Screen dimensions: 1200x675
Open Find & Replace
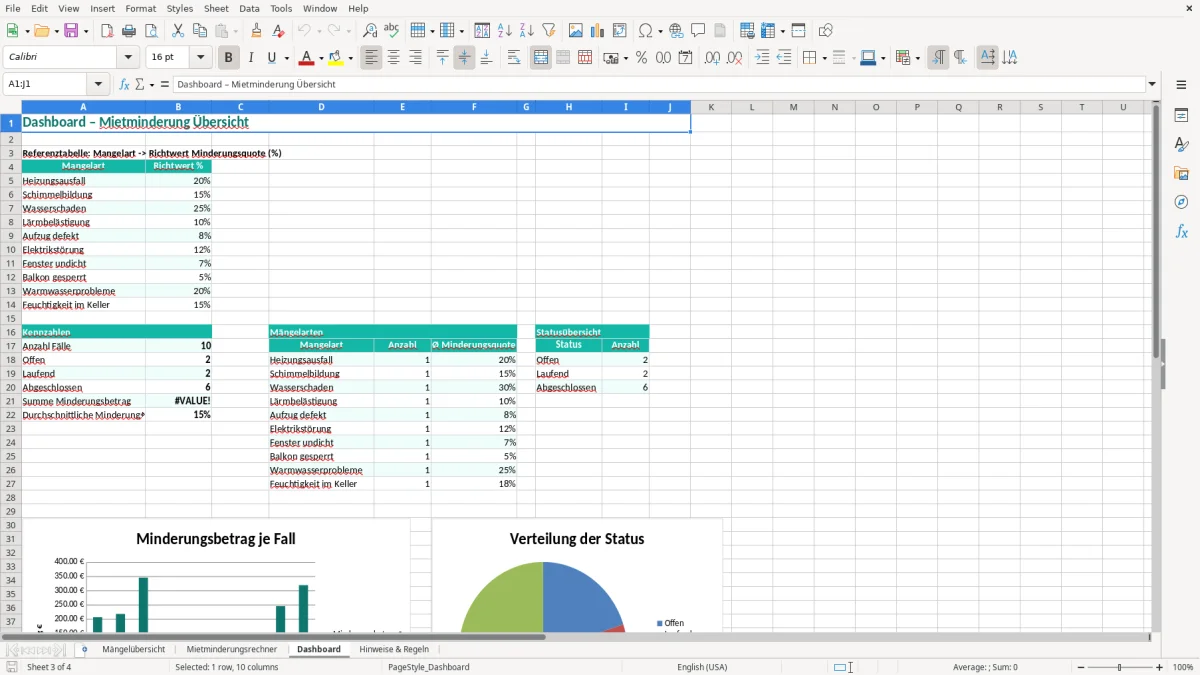click(370, 31)
